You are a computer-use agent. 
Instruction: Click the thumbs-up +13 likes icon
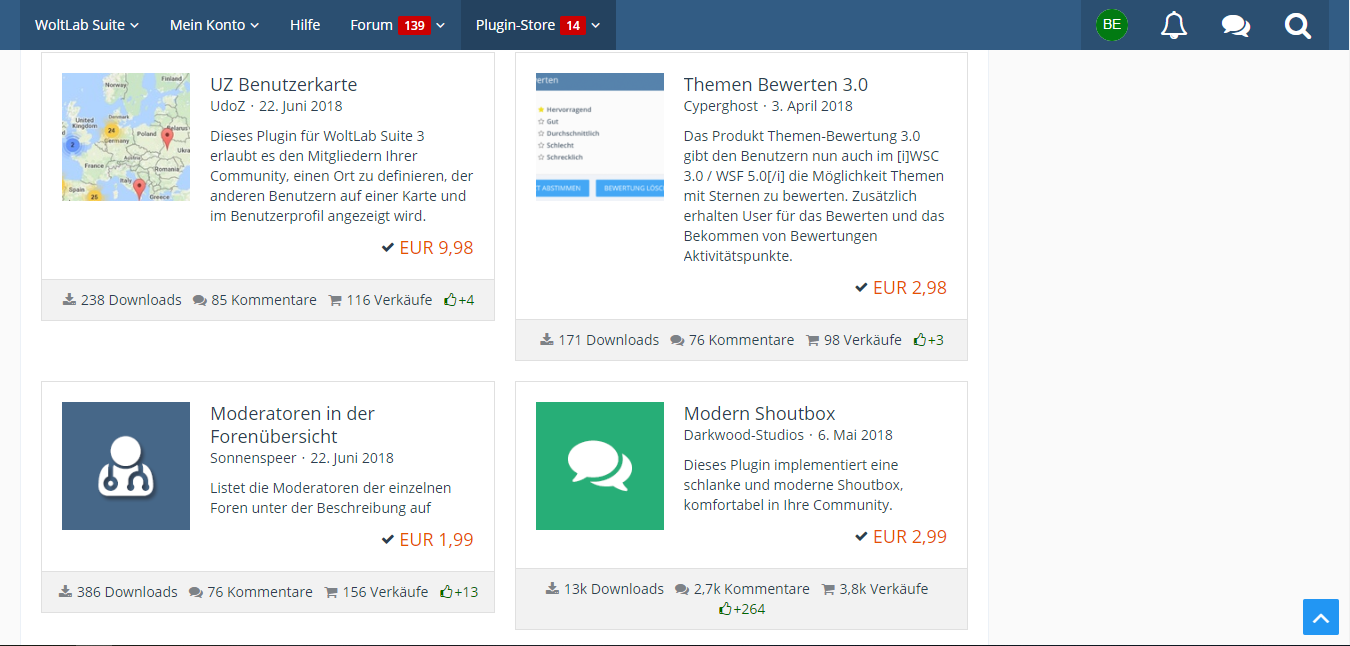point(459,592)
